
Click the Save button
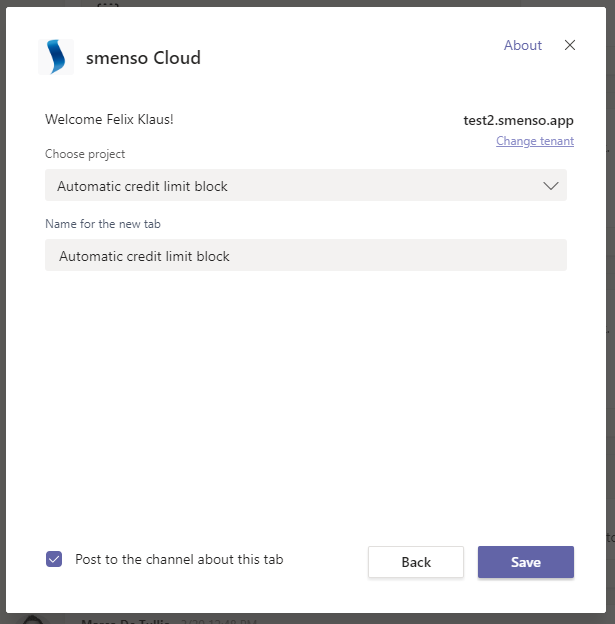pyautogui.click(x=526, y=562)
